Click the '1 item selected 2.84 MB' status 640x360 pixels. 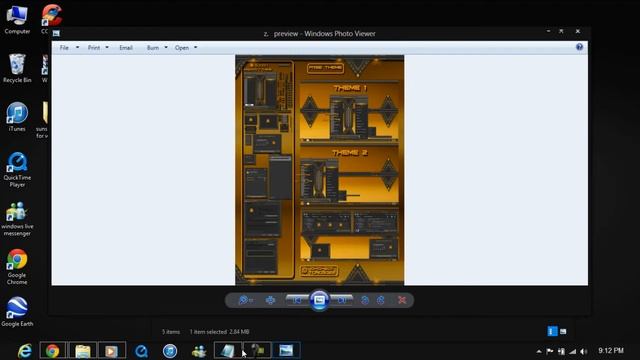click(220, 332)
